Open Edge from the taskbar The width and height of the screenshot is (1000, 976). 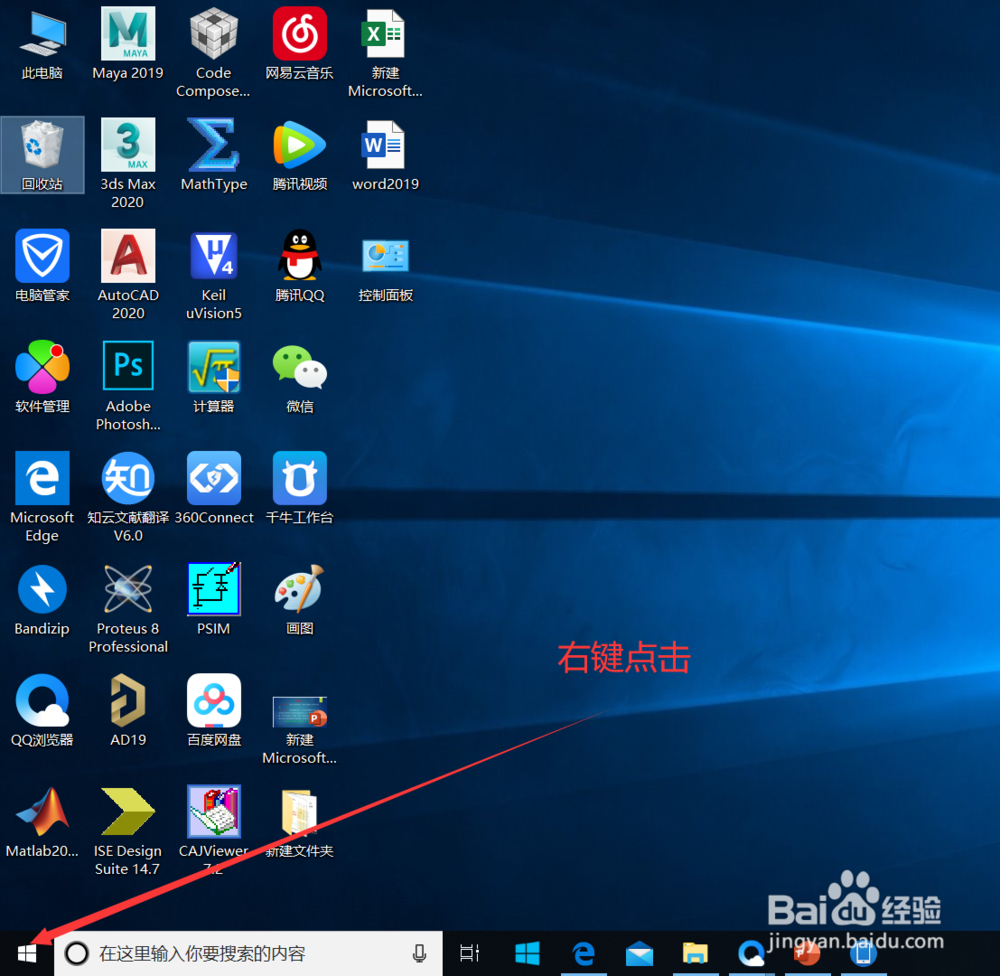583,954
